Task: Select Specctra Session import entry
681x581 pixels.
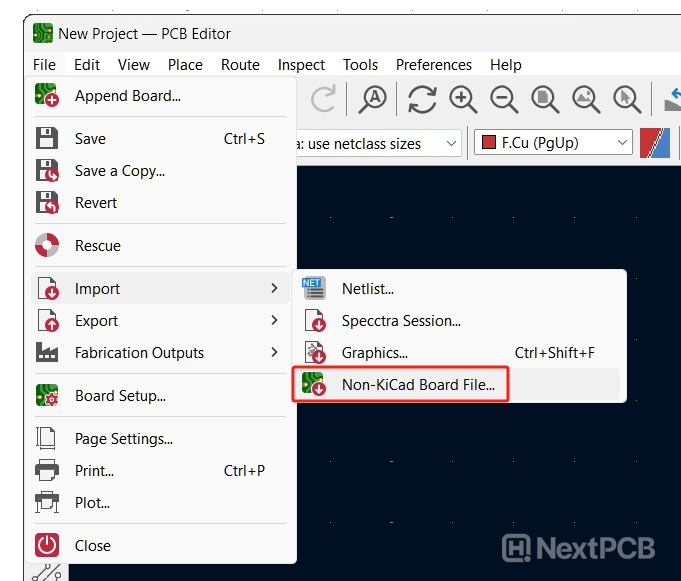Action: coord(400,321)
